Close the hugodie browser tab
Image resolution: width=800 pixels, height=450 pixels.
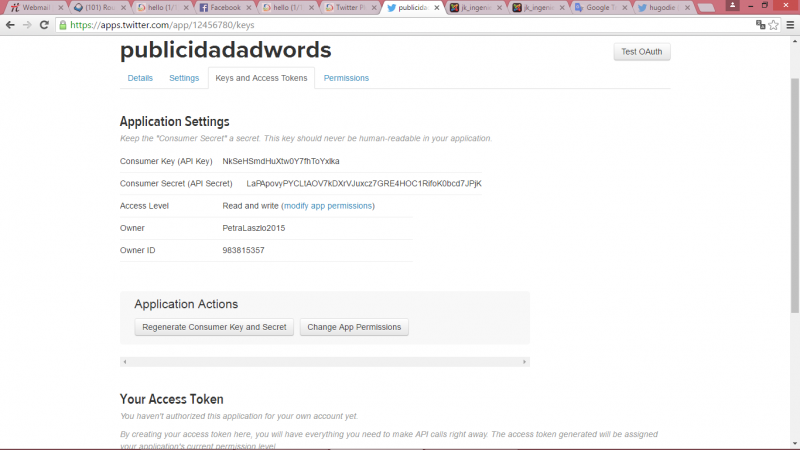coord(688,8)
